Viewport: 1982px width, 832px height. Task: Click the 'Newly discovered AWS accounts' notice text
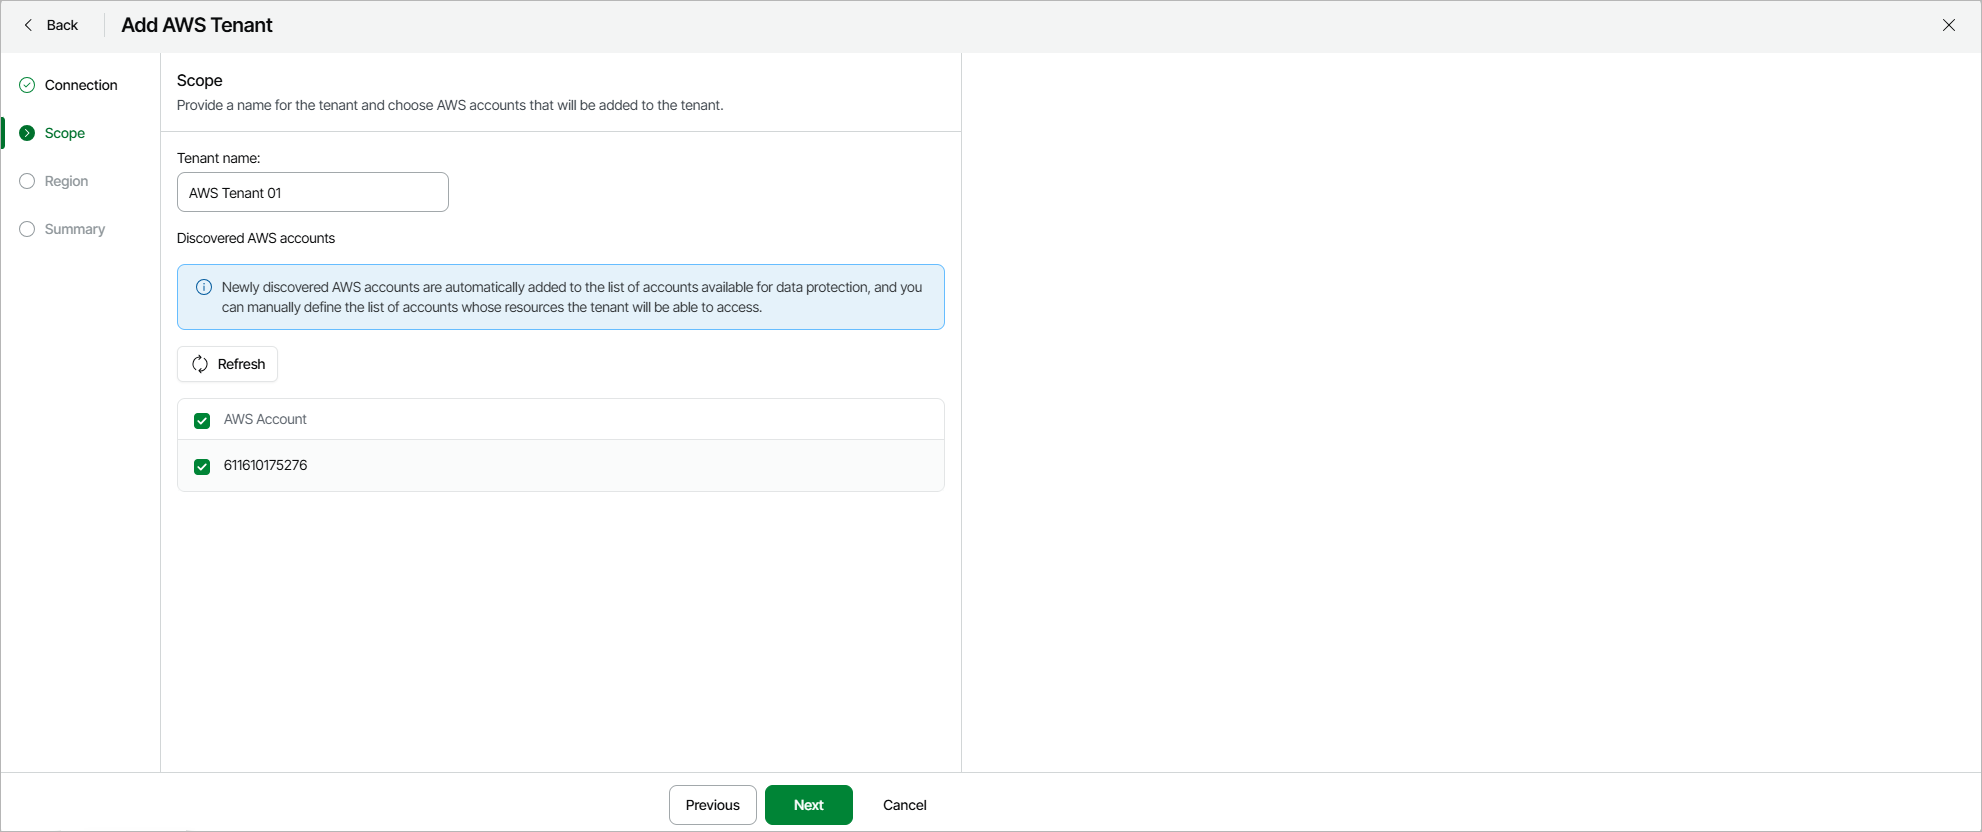click(x=572, y=297)
